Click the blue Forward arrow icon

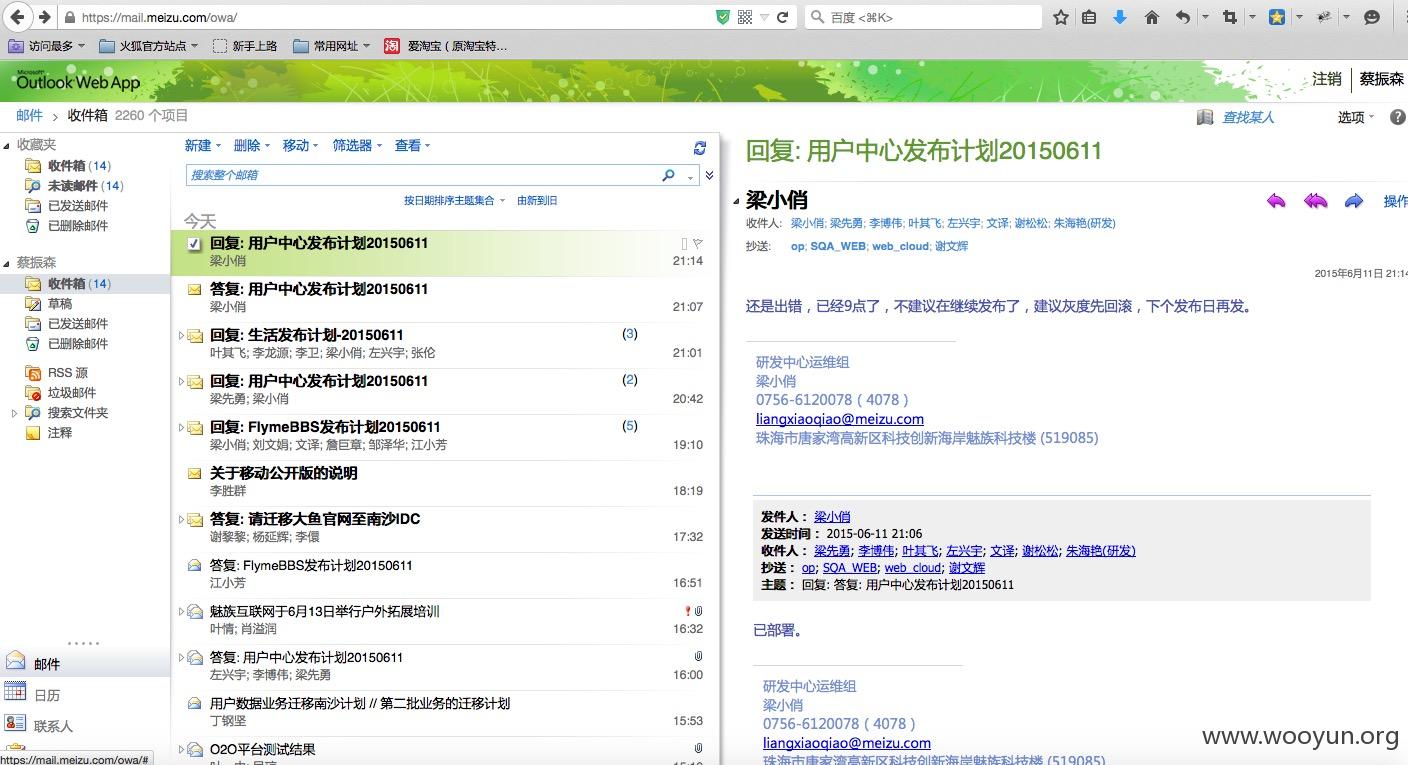1354,201
